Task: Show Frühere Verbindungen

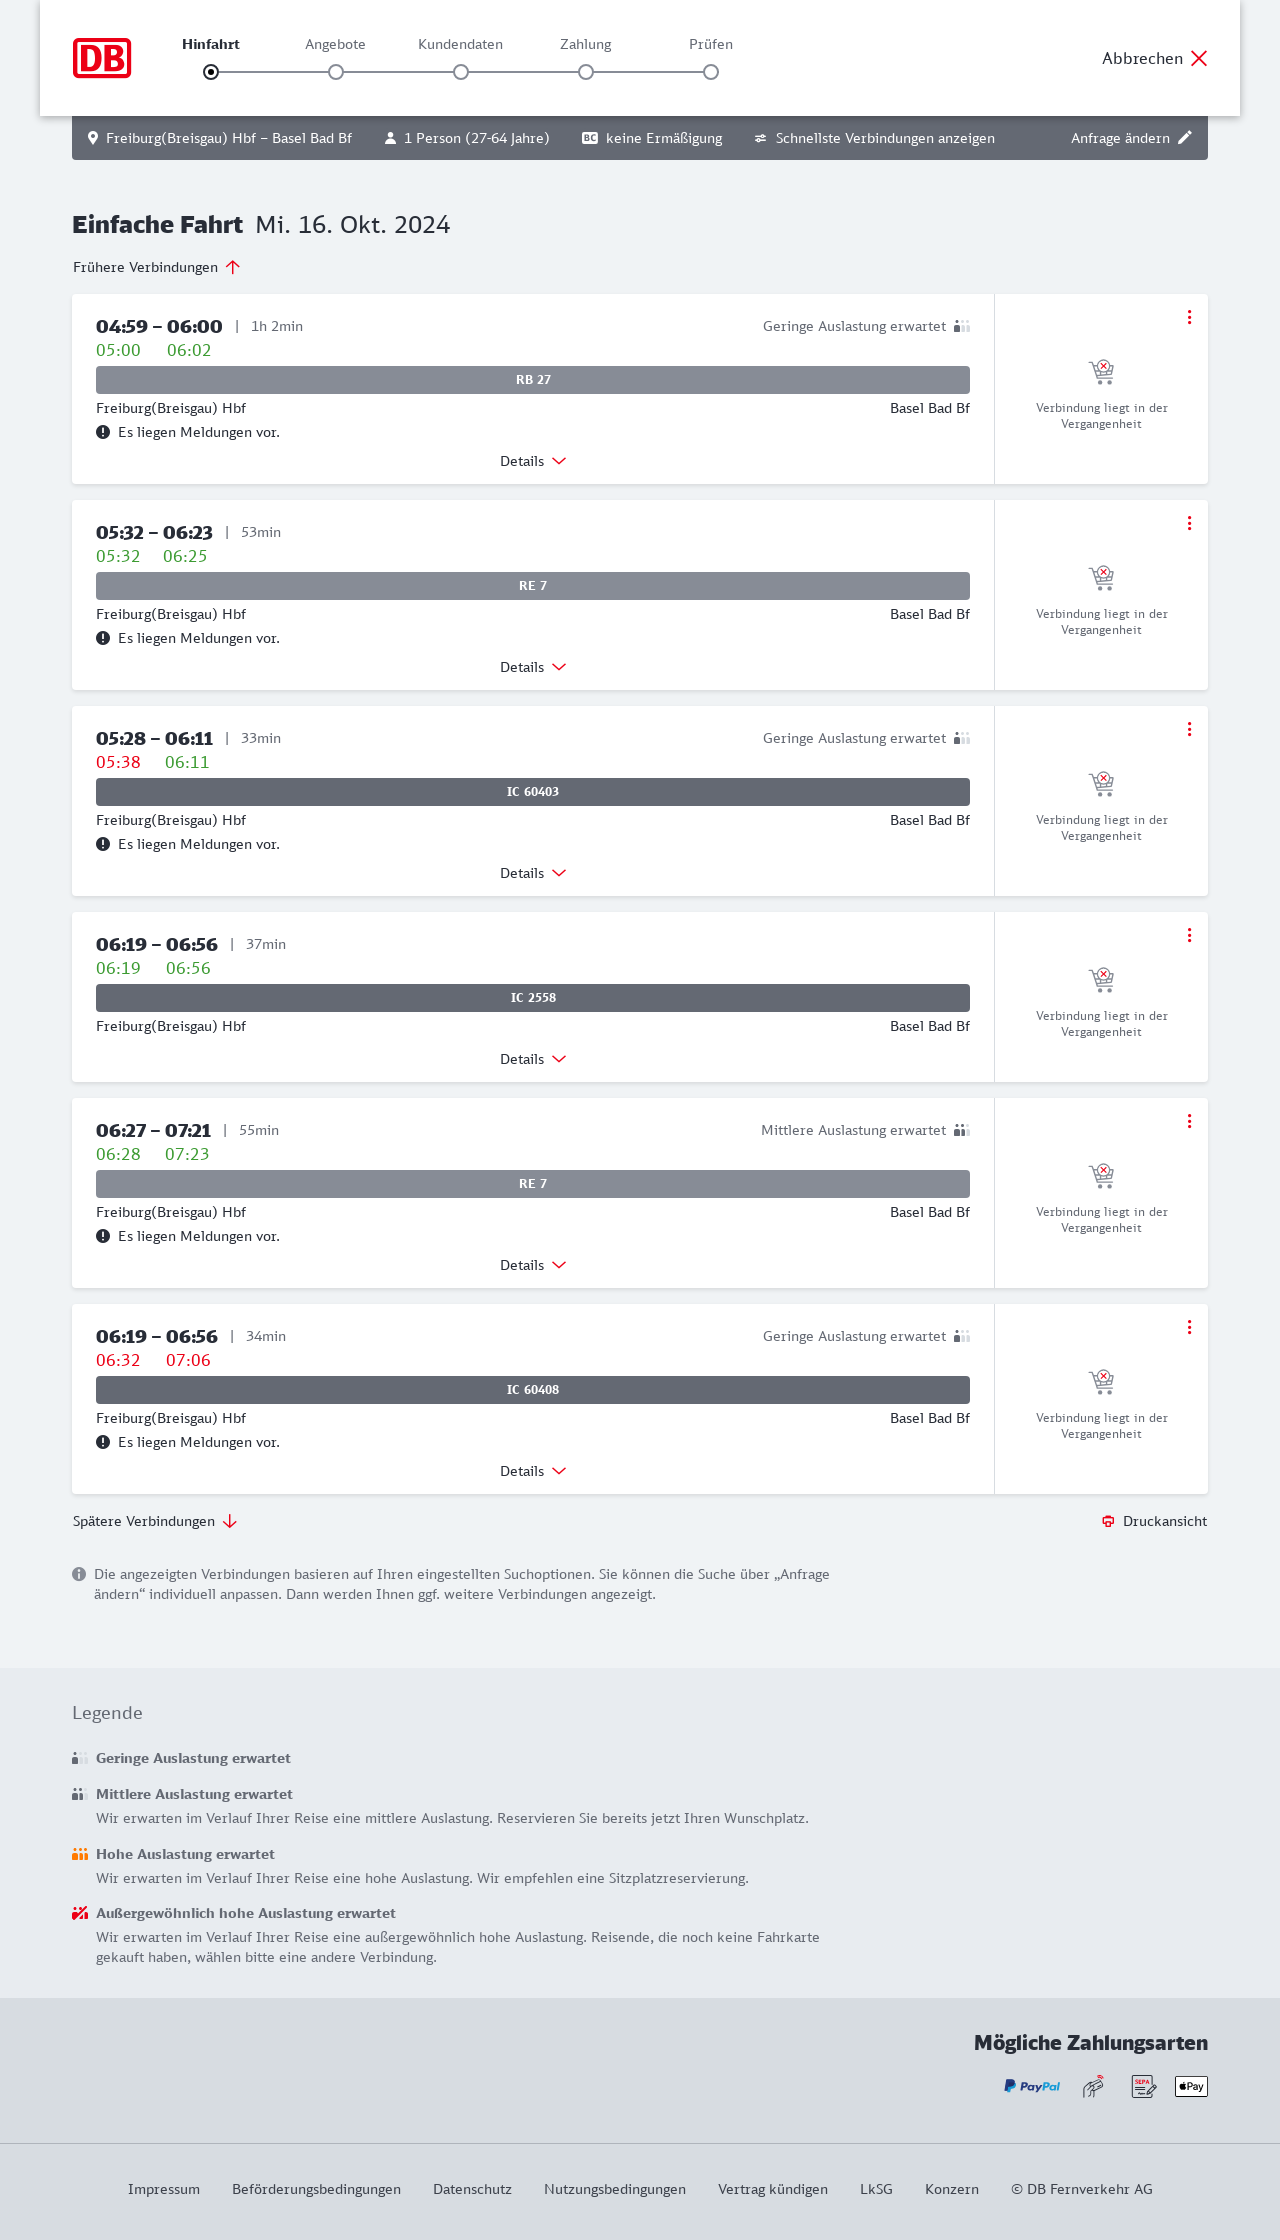Action: coord(156,267)
